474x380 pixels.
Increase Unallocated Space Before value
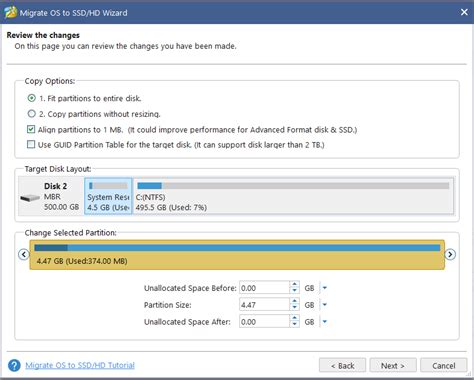click(294, 285)
